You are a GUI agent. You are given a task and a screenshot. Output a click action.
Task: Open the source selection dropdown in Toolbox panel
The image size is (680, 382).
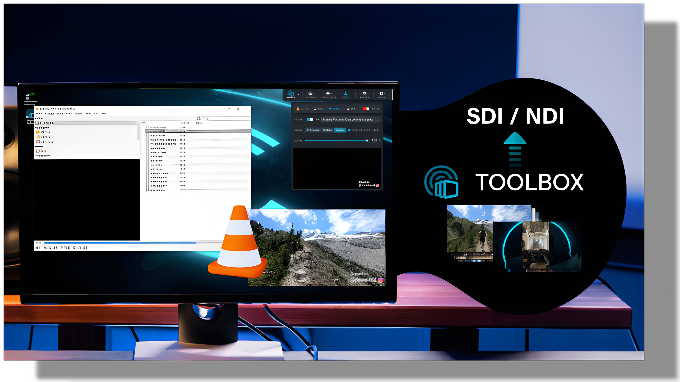(350, 119)
